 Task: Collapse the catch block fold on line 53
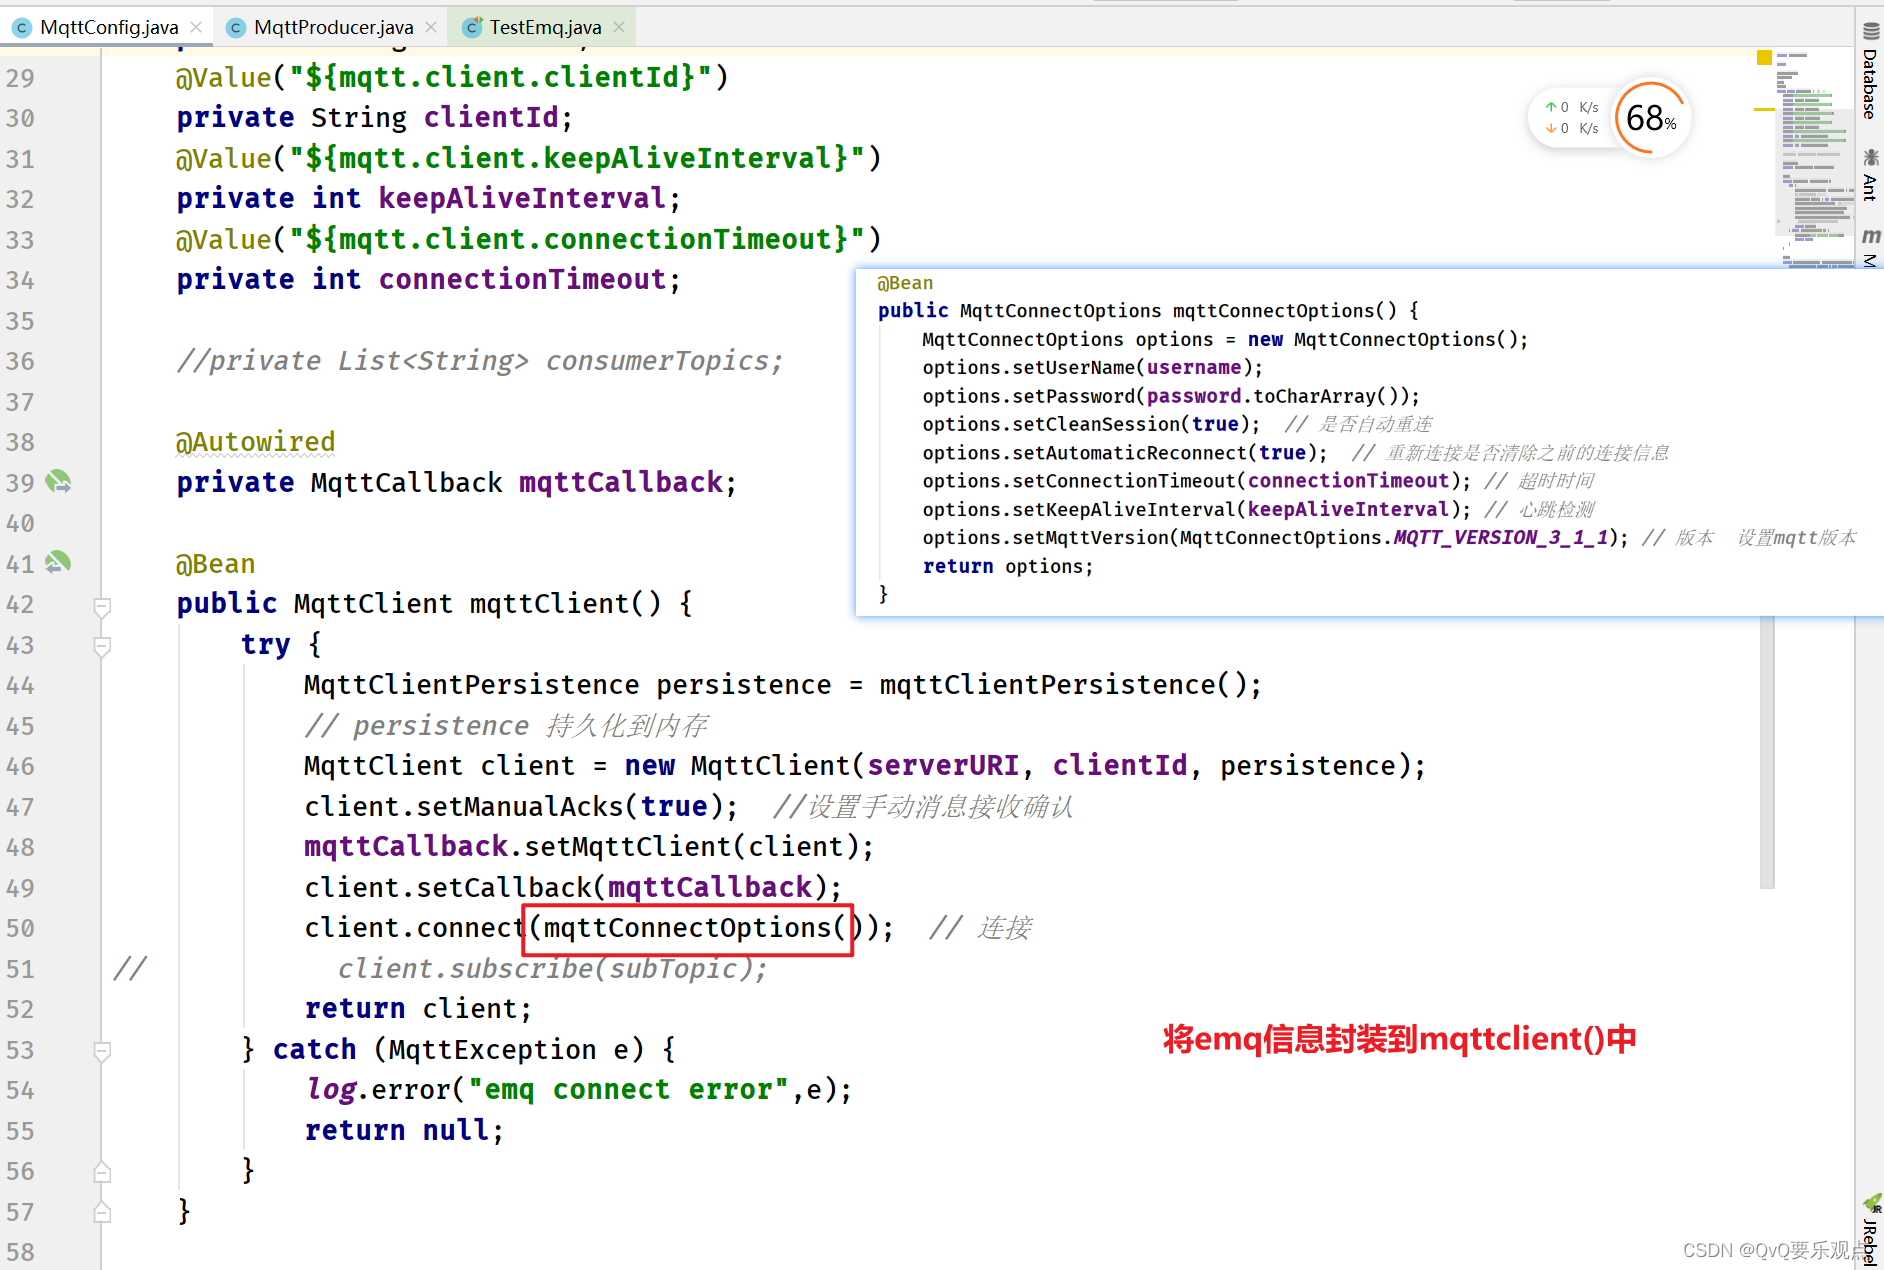pos(102,1051)
